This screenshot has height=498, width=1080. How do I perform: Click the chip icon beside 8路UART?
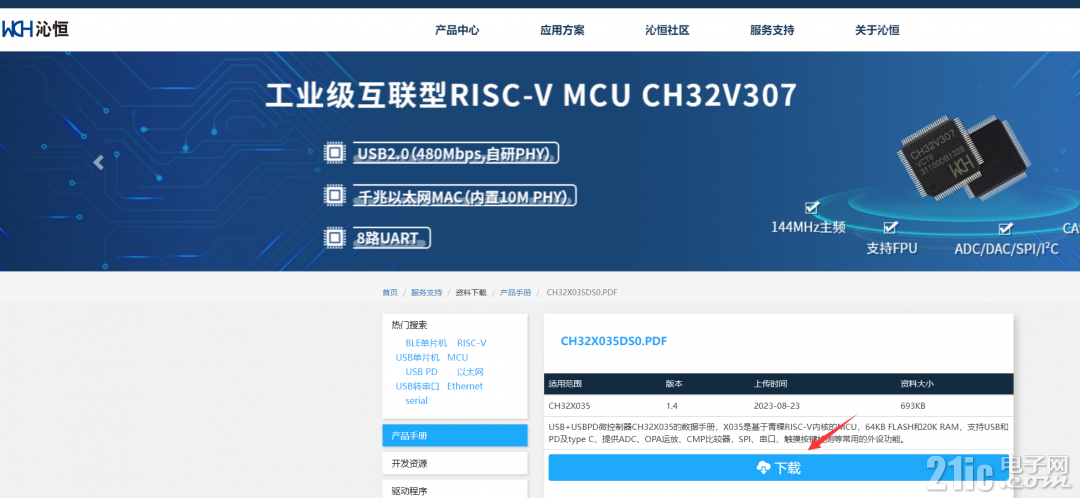(334, 238)
